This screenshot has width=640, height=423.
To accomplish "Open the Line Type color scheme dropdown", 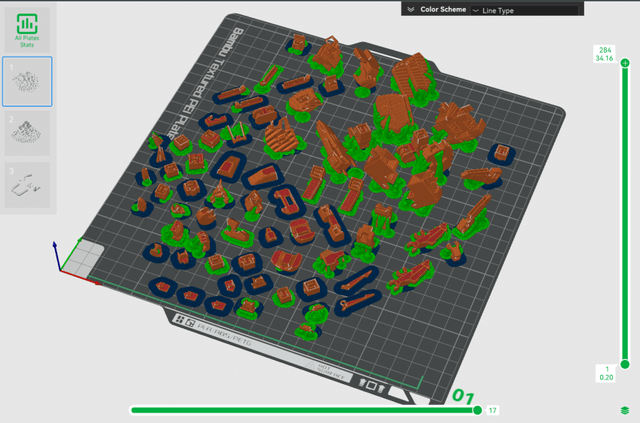I will (527, 10).
